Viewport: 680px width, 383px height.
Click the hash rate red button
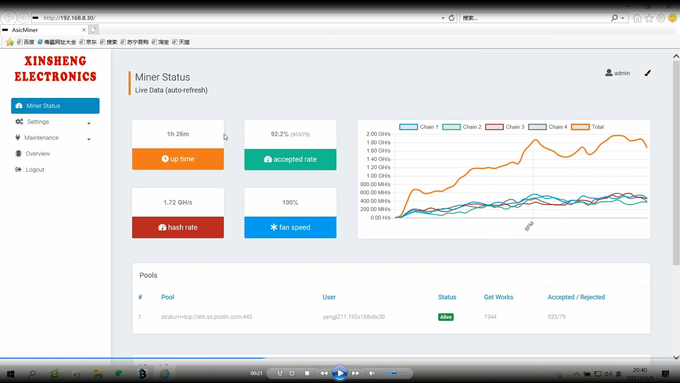click(178, 227)
